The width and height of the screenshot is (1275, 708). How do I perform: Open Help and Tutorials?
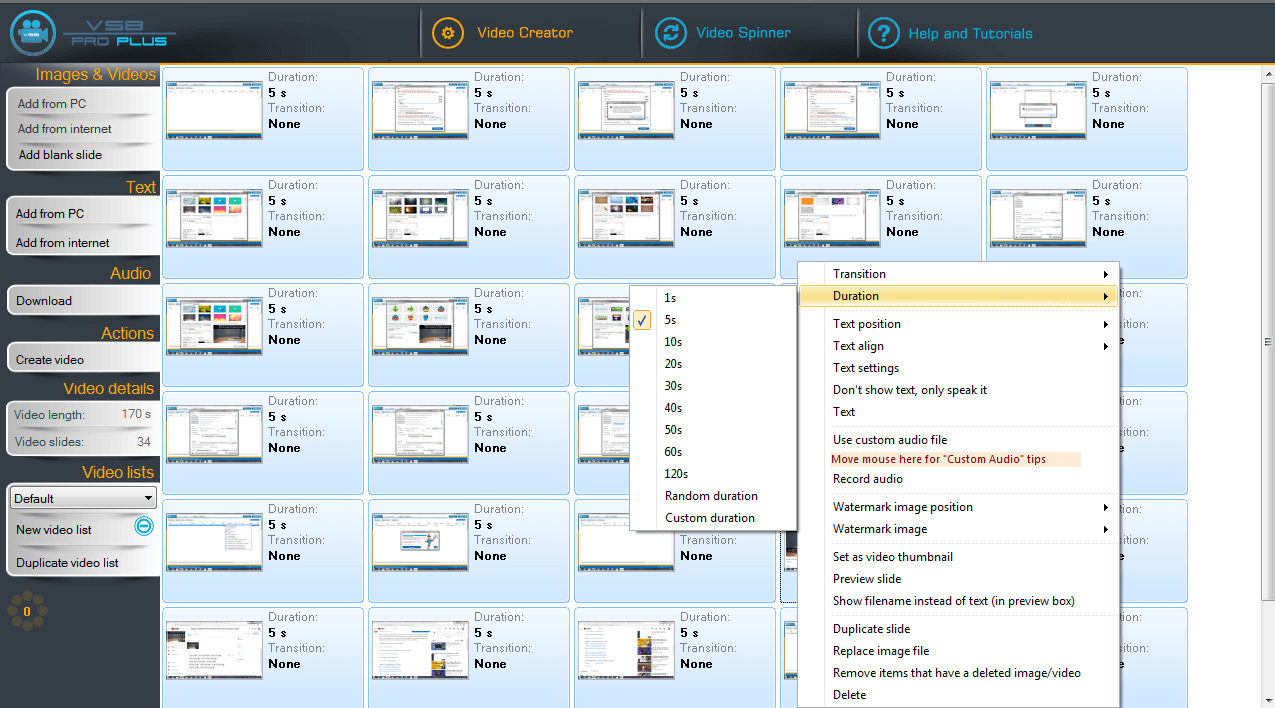[970, 34]
